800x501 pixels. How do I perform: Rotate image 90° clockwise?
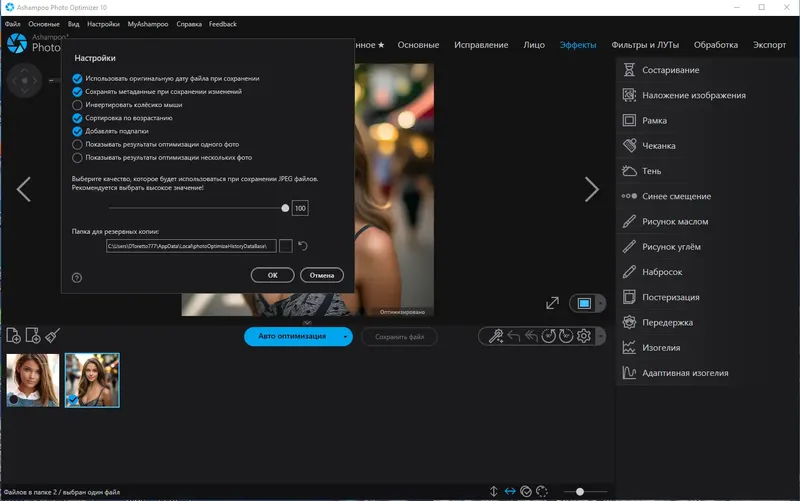click(x=566, y=336)
